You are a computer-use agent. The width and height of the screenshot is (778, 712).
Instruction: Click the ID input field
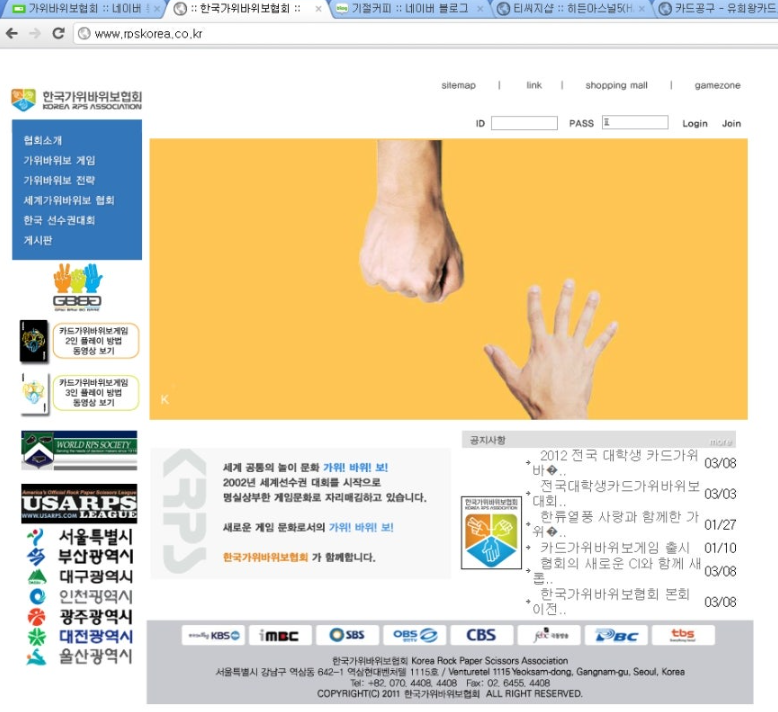coord(524,123)
